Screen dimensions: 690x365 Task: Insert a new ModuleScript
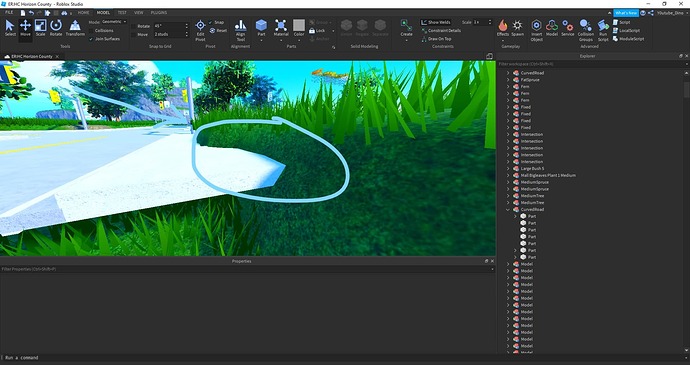628,39
